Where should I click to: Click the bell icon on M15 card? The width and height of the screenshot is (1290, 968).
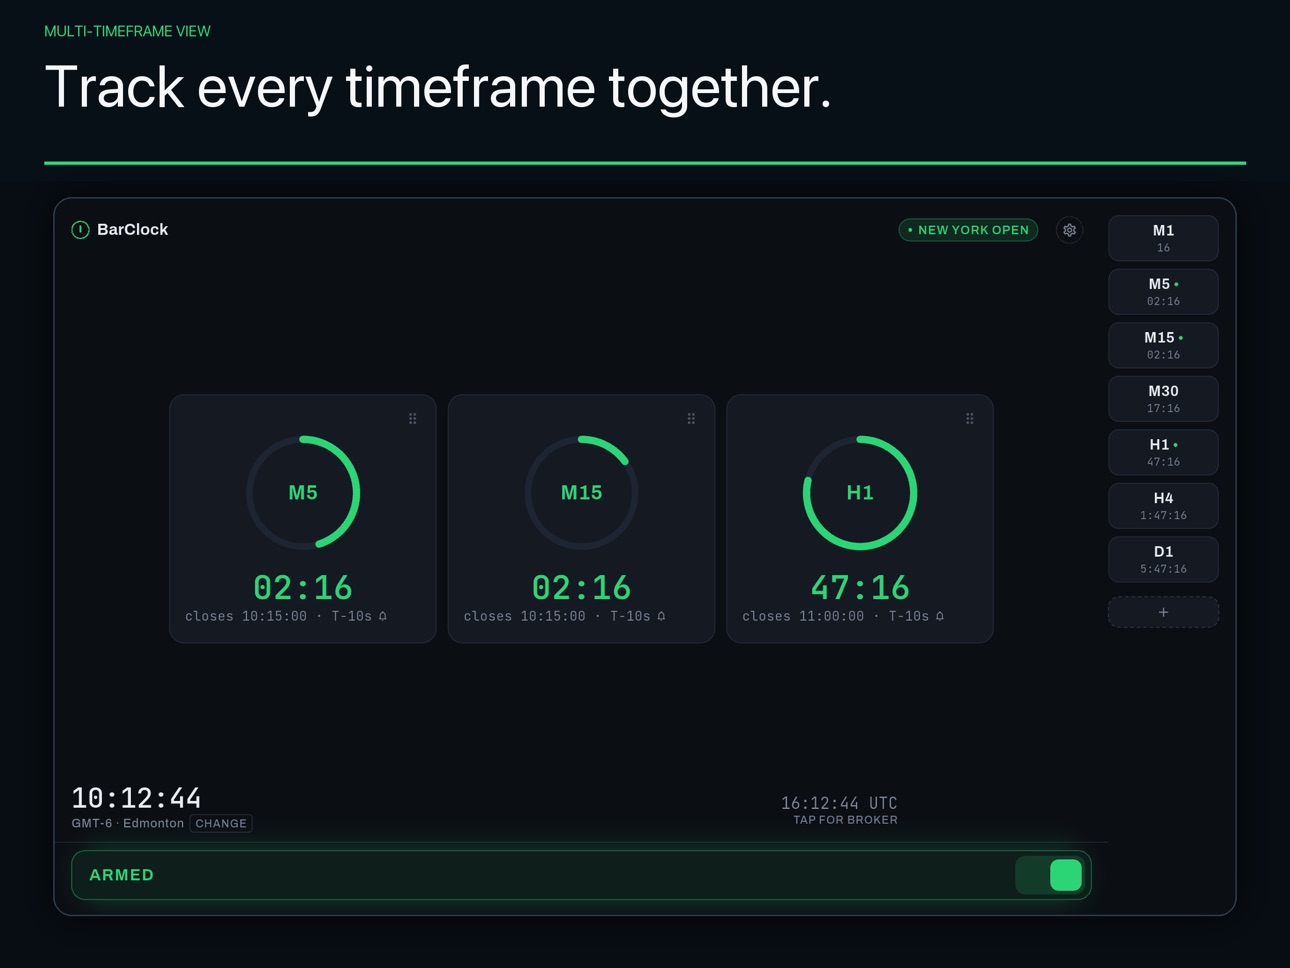662,616
